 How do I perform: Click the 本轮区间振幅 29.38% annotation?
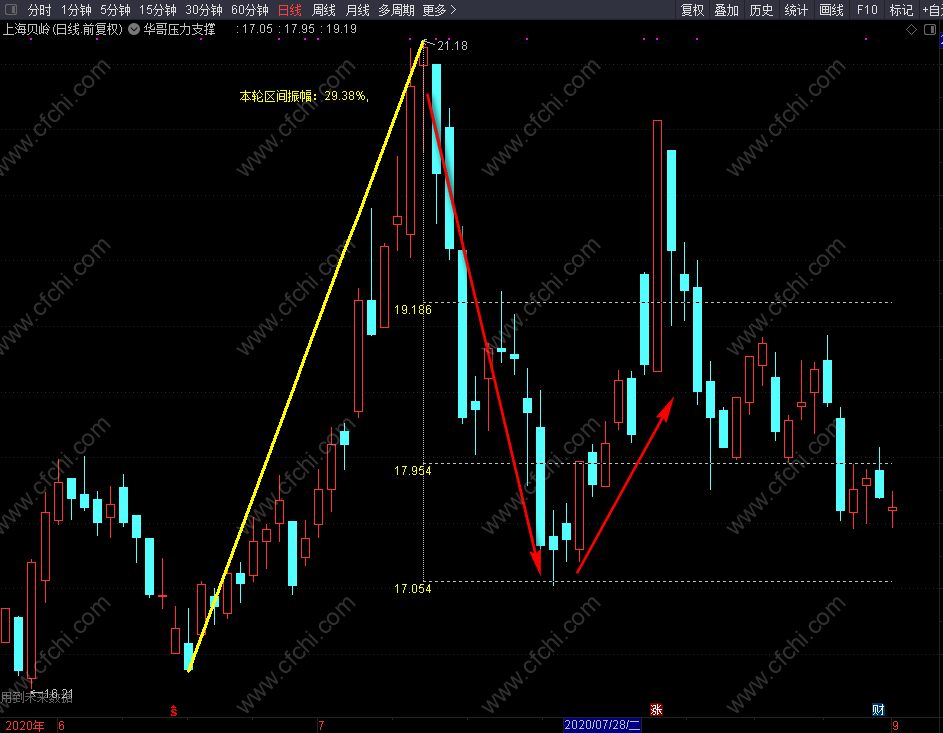(x=304, y=96)
